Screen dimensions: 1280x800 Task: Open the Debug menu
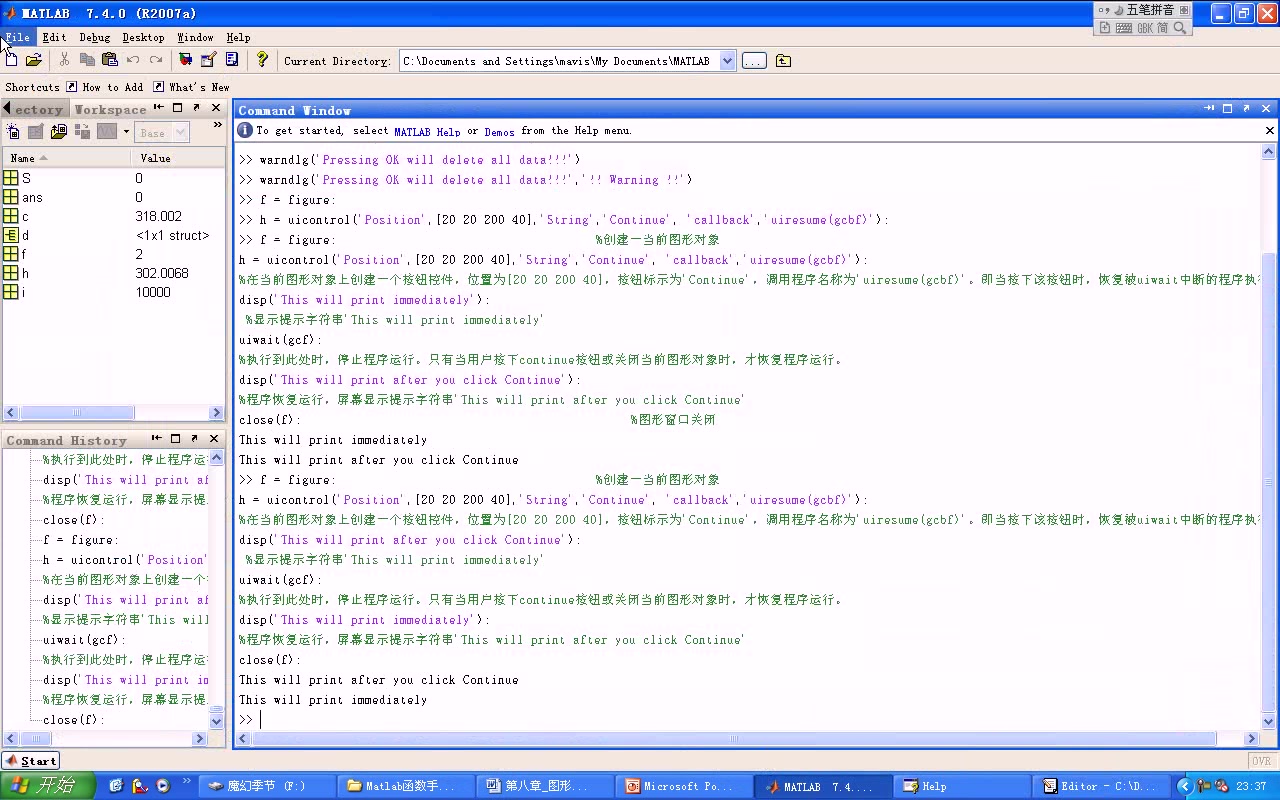95,37
